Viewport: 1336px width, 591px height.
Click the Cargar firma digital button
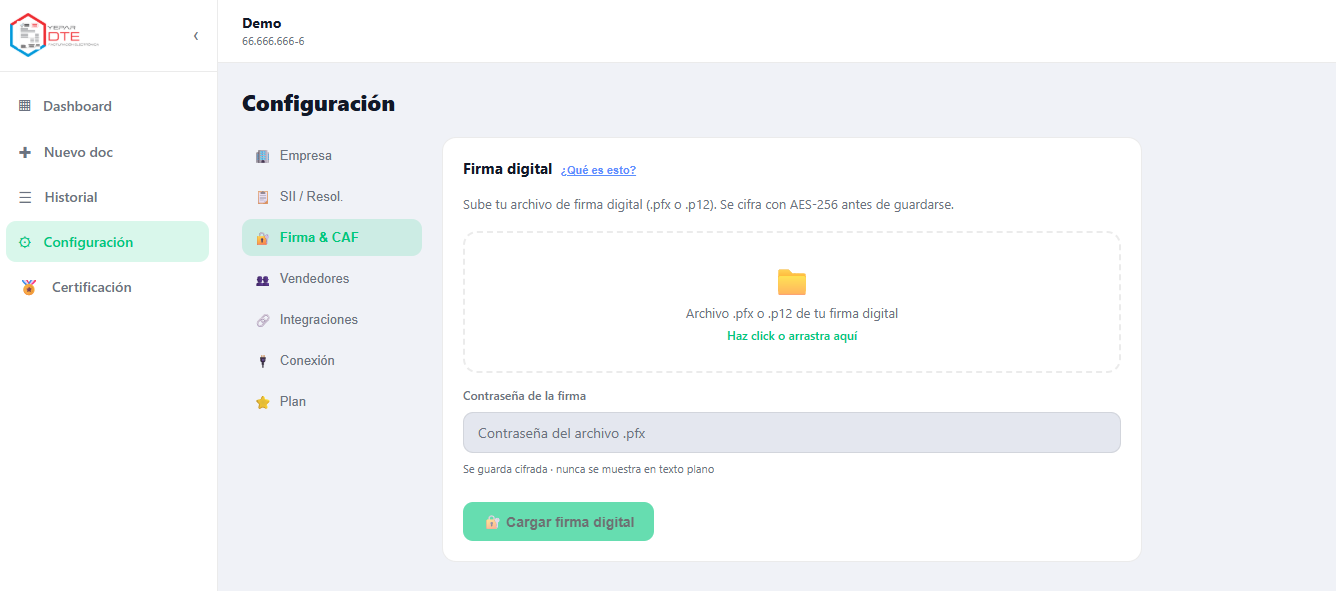558,522
